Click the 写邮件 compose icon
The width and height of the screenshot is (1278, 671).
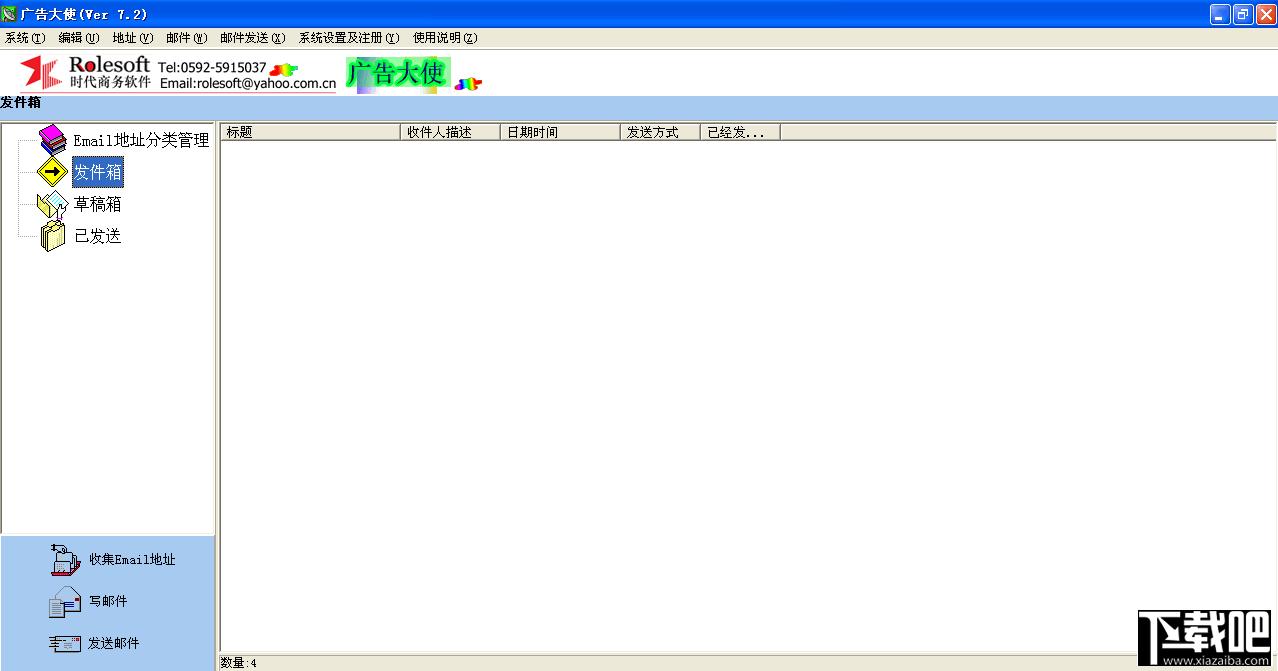point(65,601)
